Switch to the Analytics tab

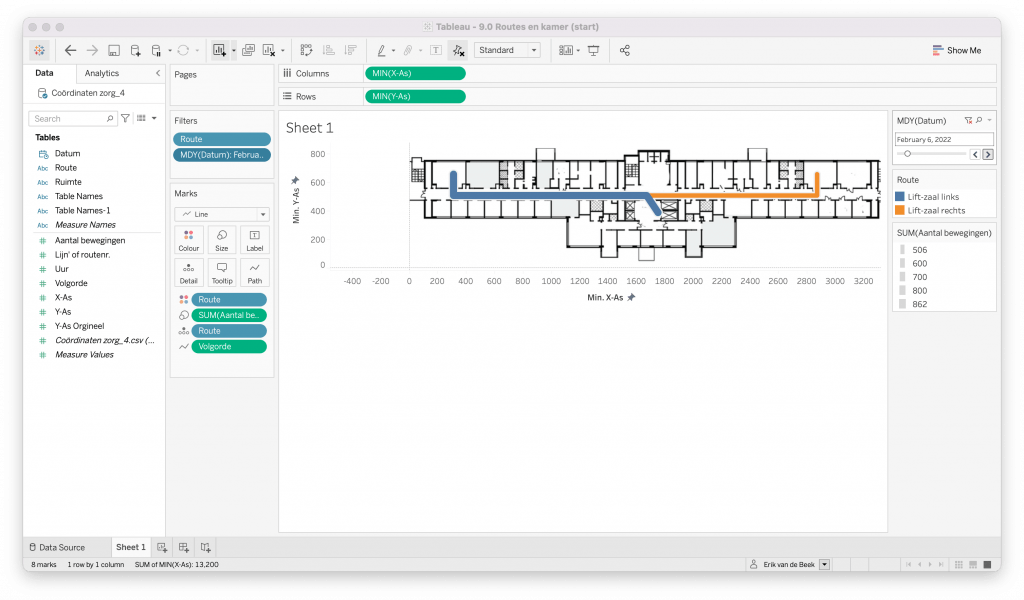[x=102, y=73]
